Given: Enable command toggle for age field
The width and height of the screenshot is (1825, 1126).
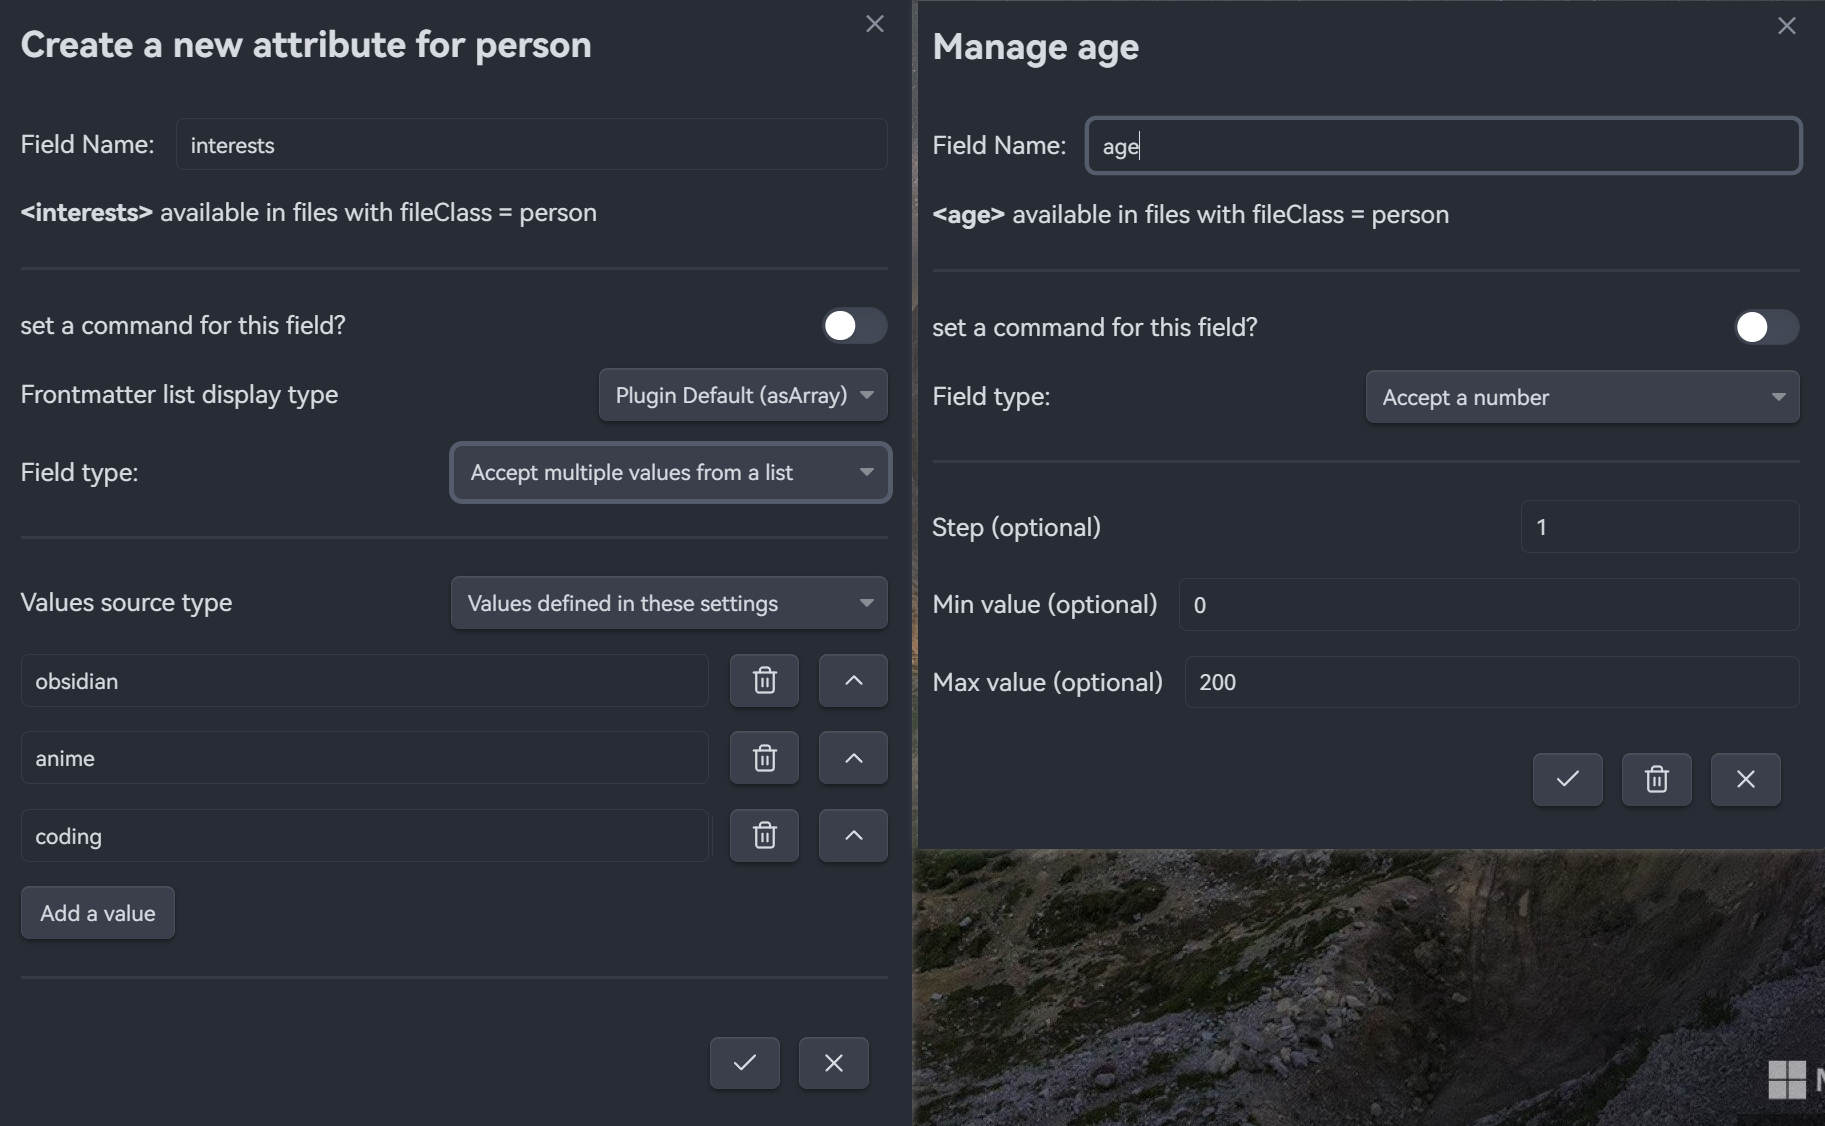Looking at the screenshot, I should (1766, 328).
